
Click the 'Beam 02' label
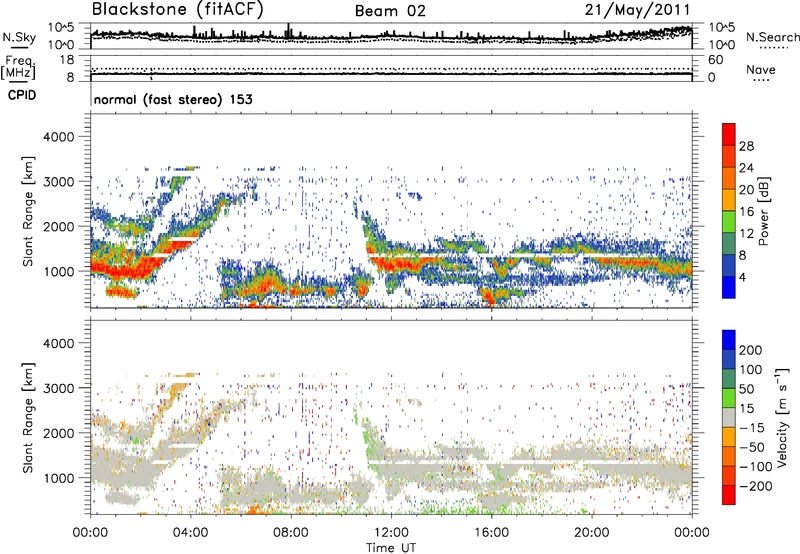point(390,11)
